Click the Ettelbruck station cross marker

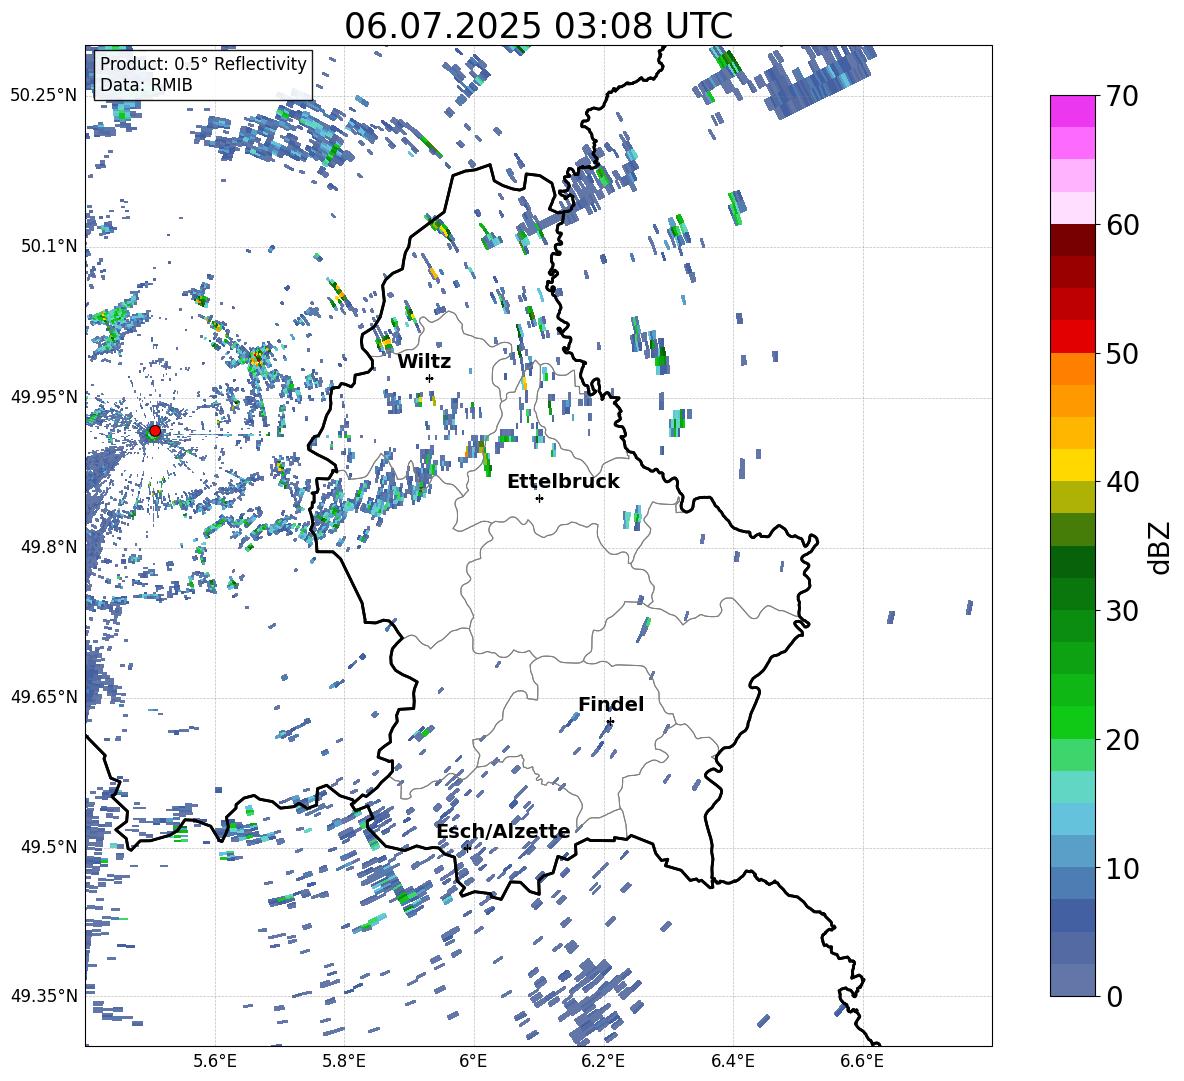pyautogui.click(x=539, y=498)
